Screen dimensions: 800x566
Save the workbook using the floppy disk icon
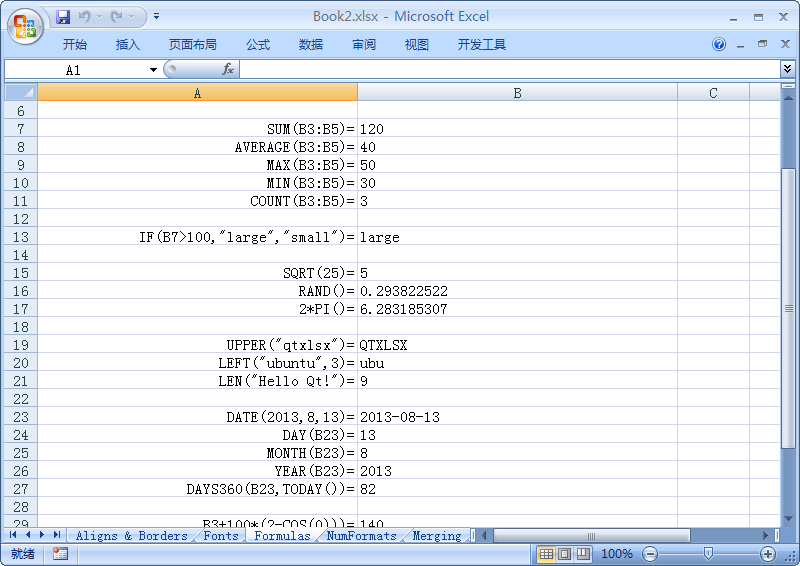point(63,17)
